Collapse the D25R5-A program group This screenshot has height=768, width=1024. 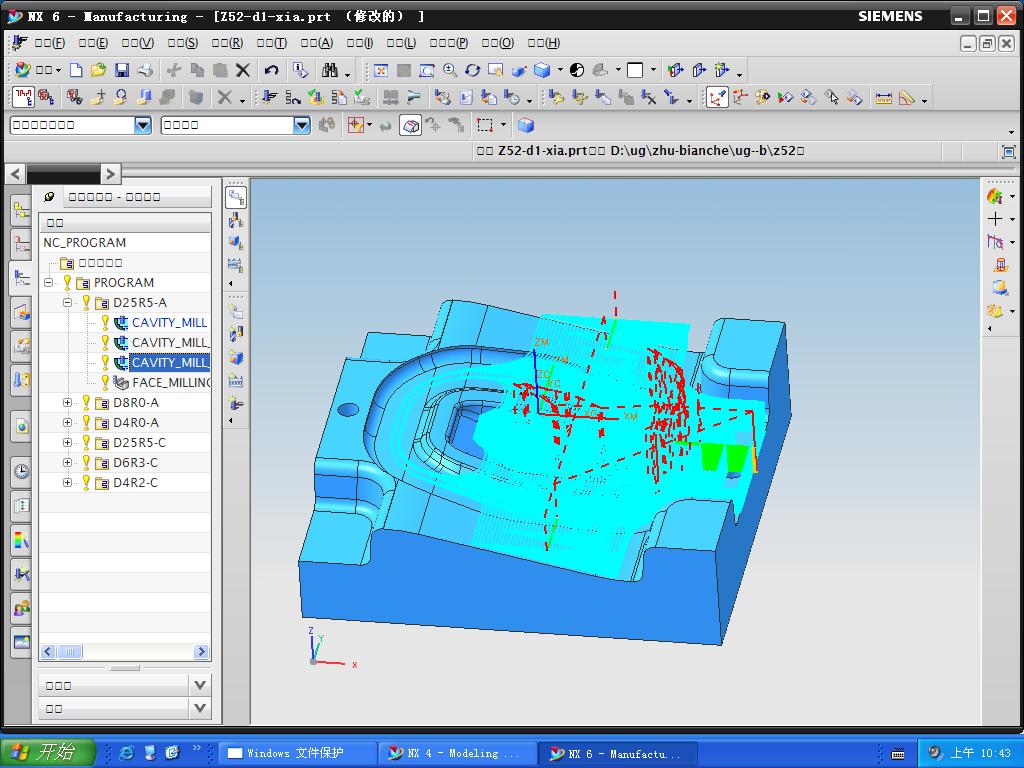(68, 302)
